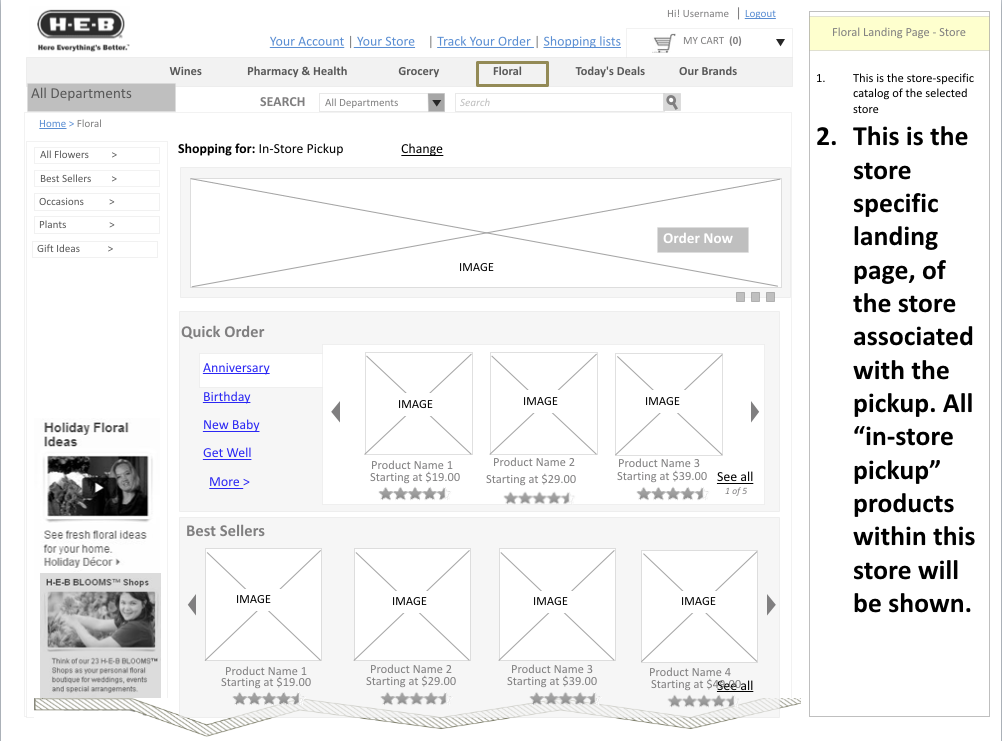1002x741 pixels.
Task: Click the Holiday Décor link
Action: click(81, 562)
